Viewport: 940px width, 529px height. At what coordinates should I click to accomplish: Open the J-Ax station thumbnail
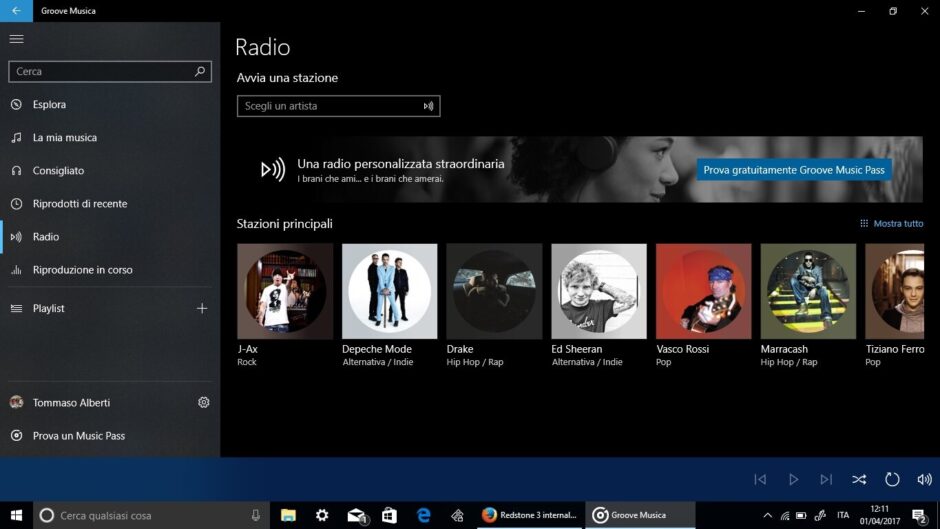coord(285,291)
